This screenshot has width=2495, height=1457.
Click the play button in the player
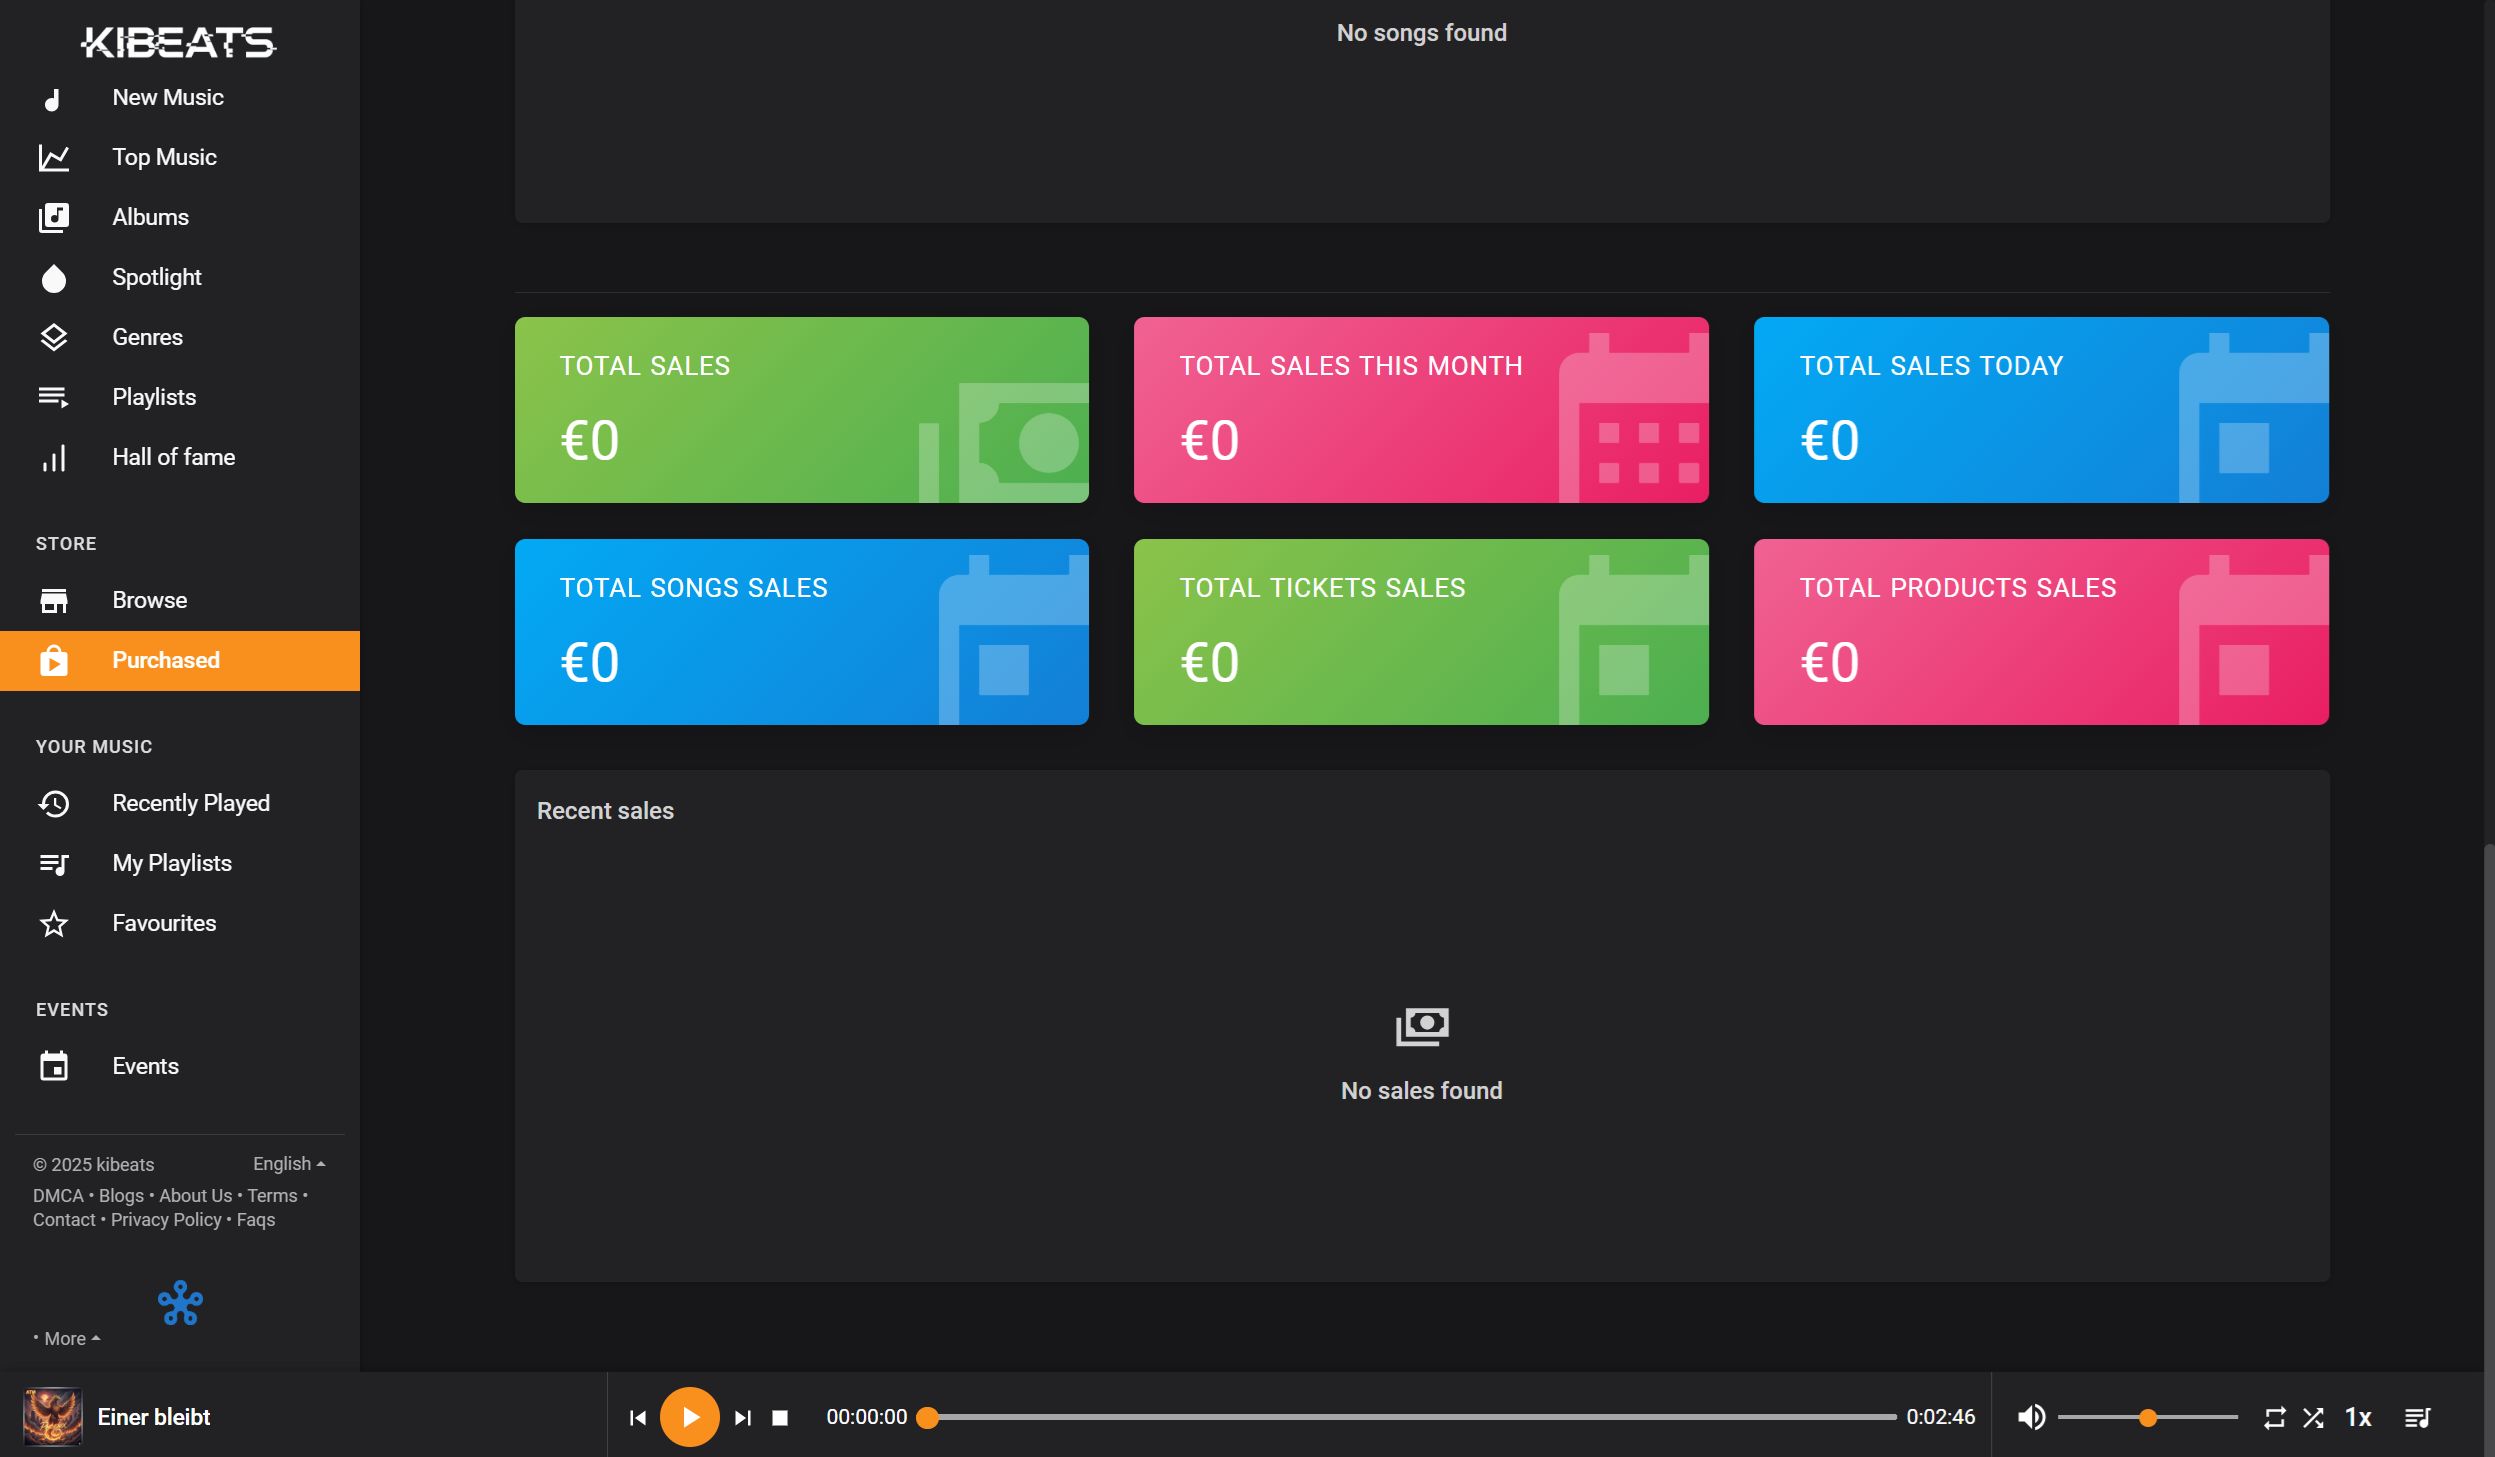point(689,1417)
